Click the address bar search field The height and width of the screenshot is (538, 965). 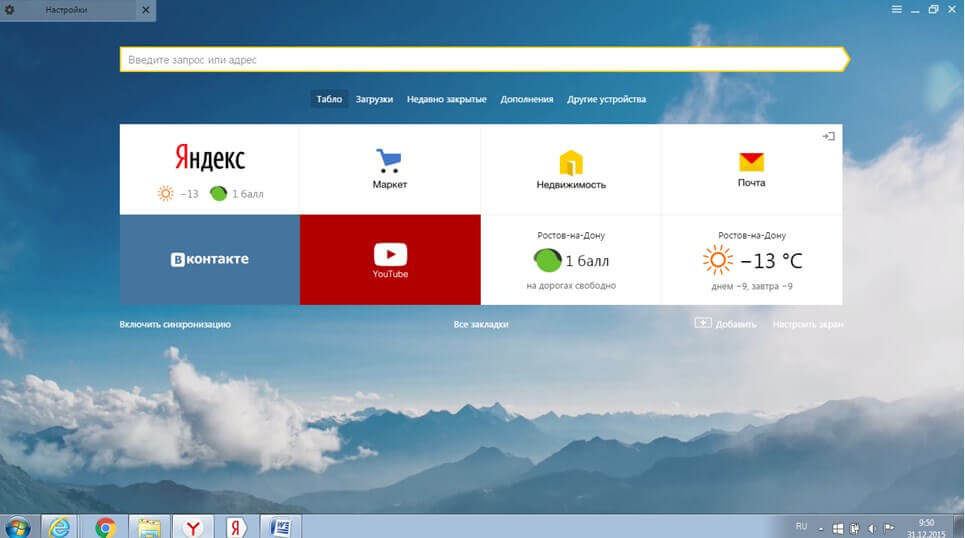point(480,60)
